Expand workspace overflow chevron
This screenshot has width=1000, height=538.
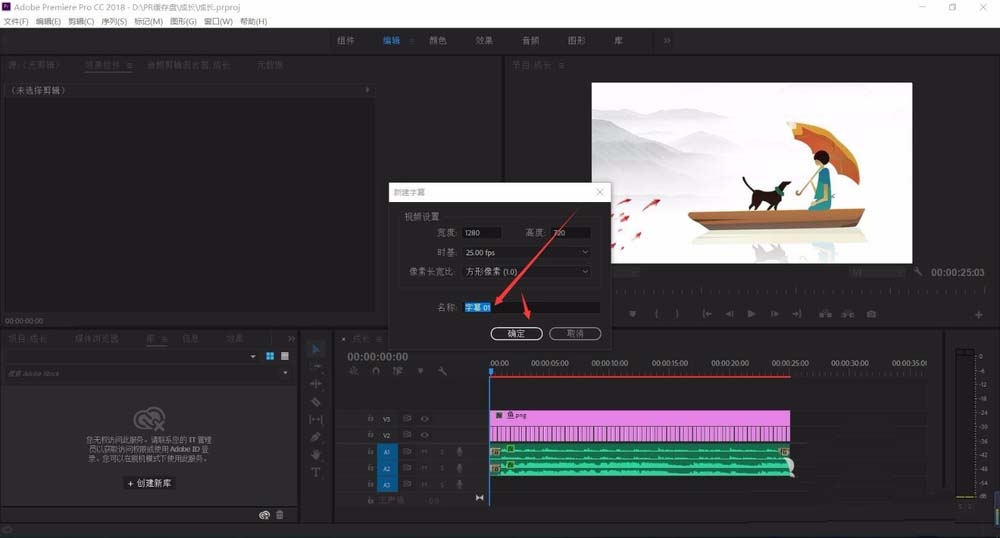667,40
